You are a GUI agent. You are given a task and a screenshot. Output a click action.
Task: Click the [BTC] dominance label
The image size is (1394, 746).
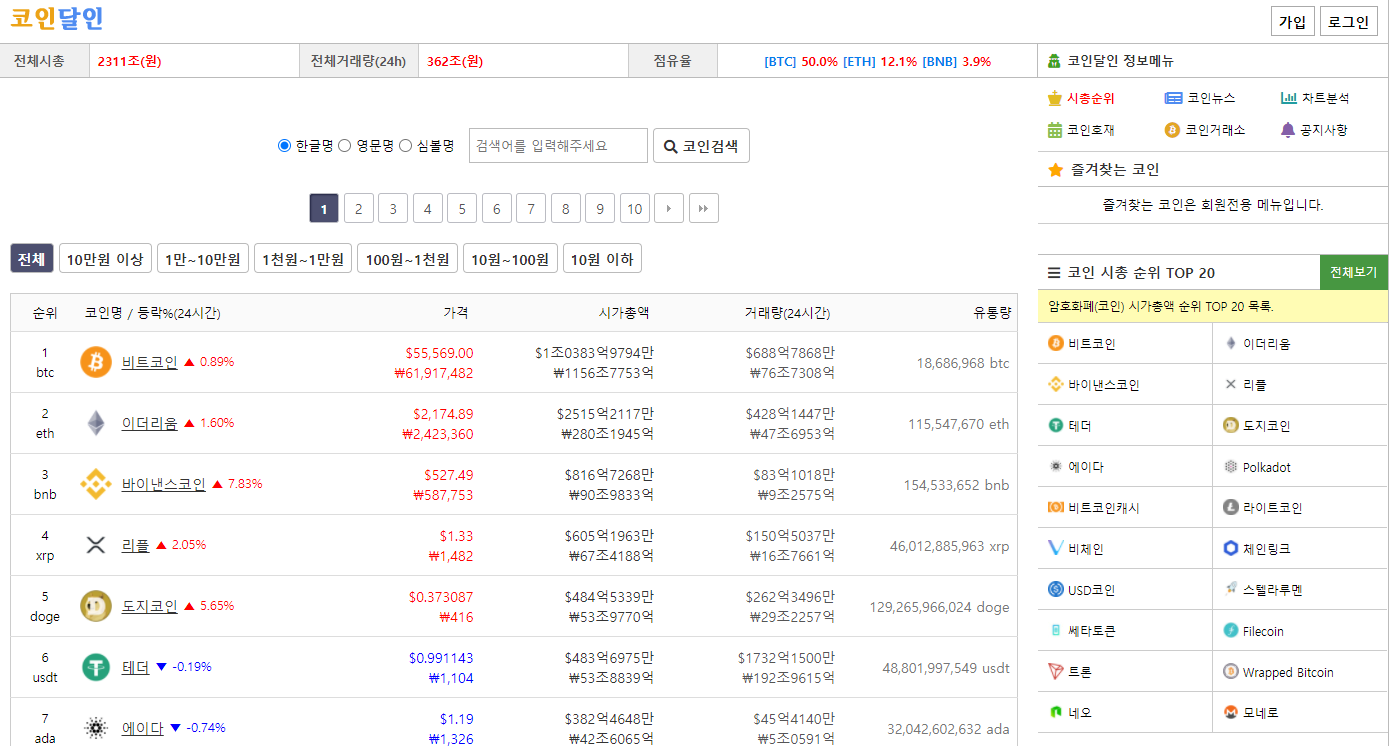click(x=780, y=61)
